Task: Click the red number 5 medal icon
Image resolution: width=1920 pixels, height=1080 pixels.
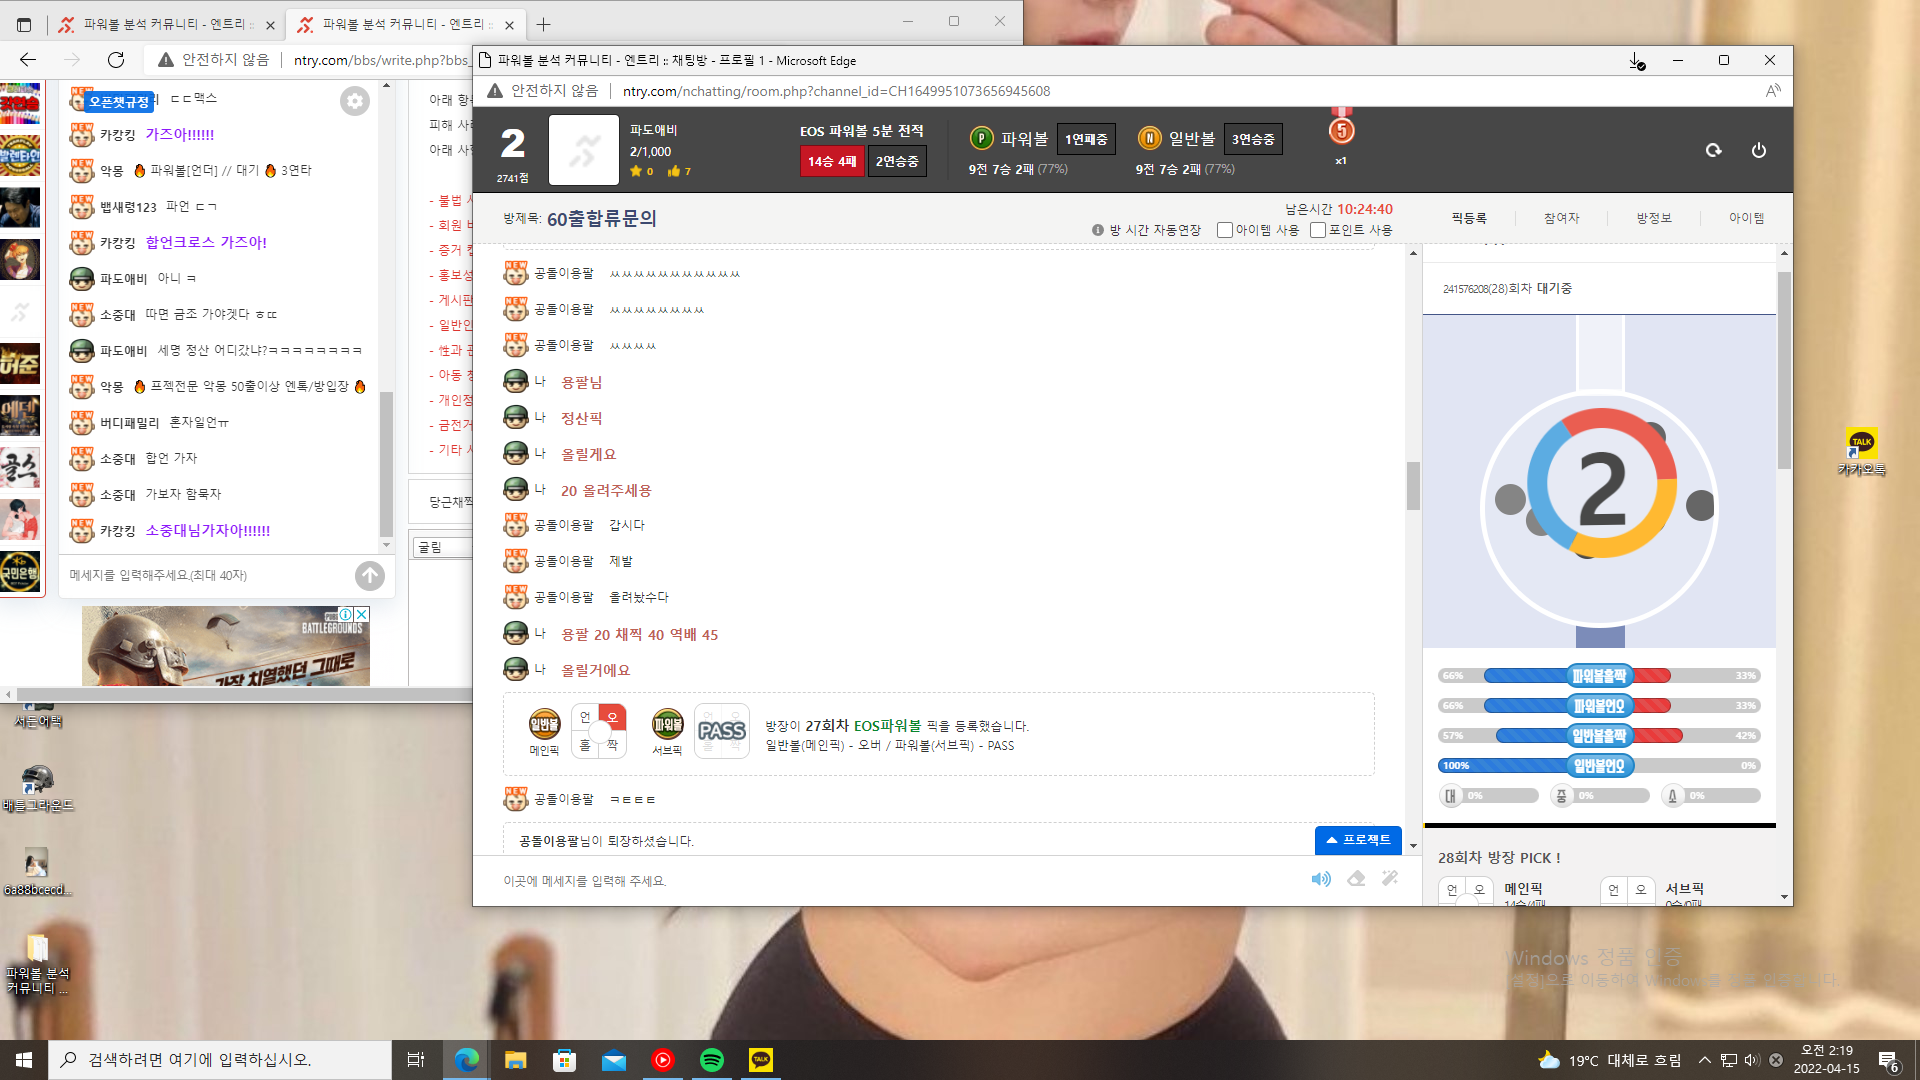Action: pyautogui.click(x=1342, y=130)
